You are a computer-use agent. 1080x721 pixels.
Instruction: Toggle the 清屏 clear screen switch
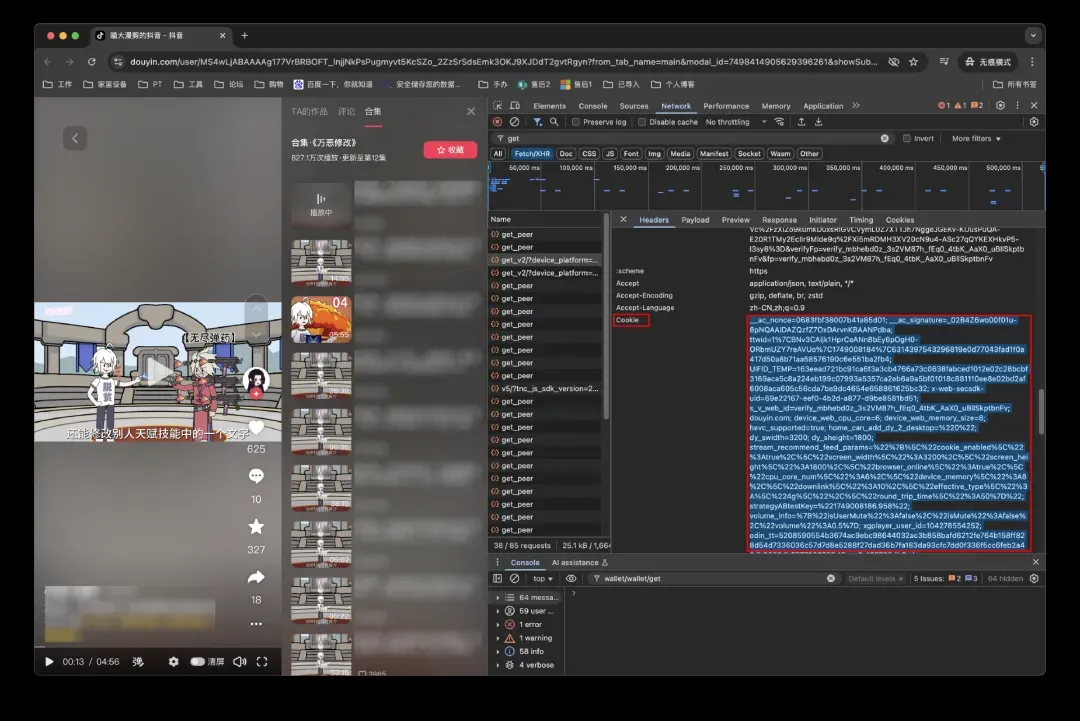click(x=198, y=662)
